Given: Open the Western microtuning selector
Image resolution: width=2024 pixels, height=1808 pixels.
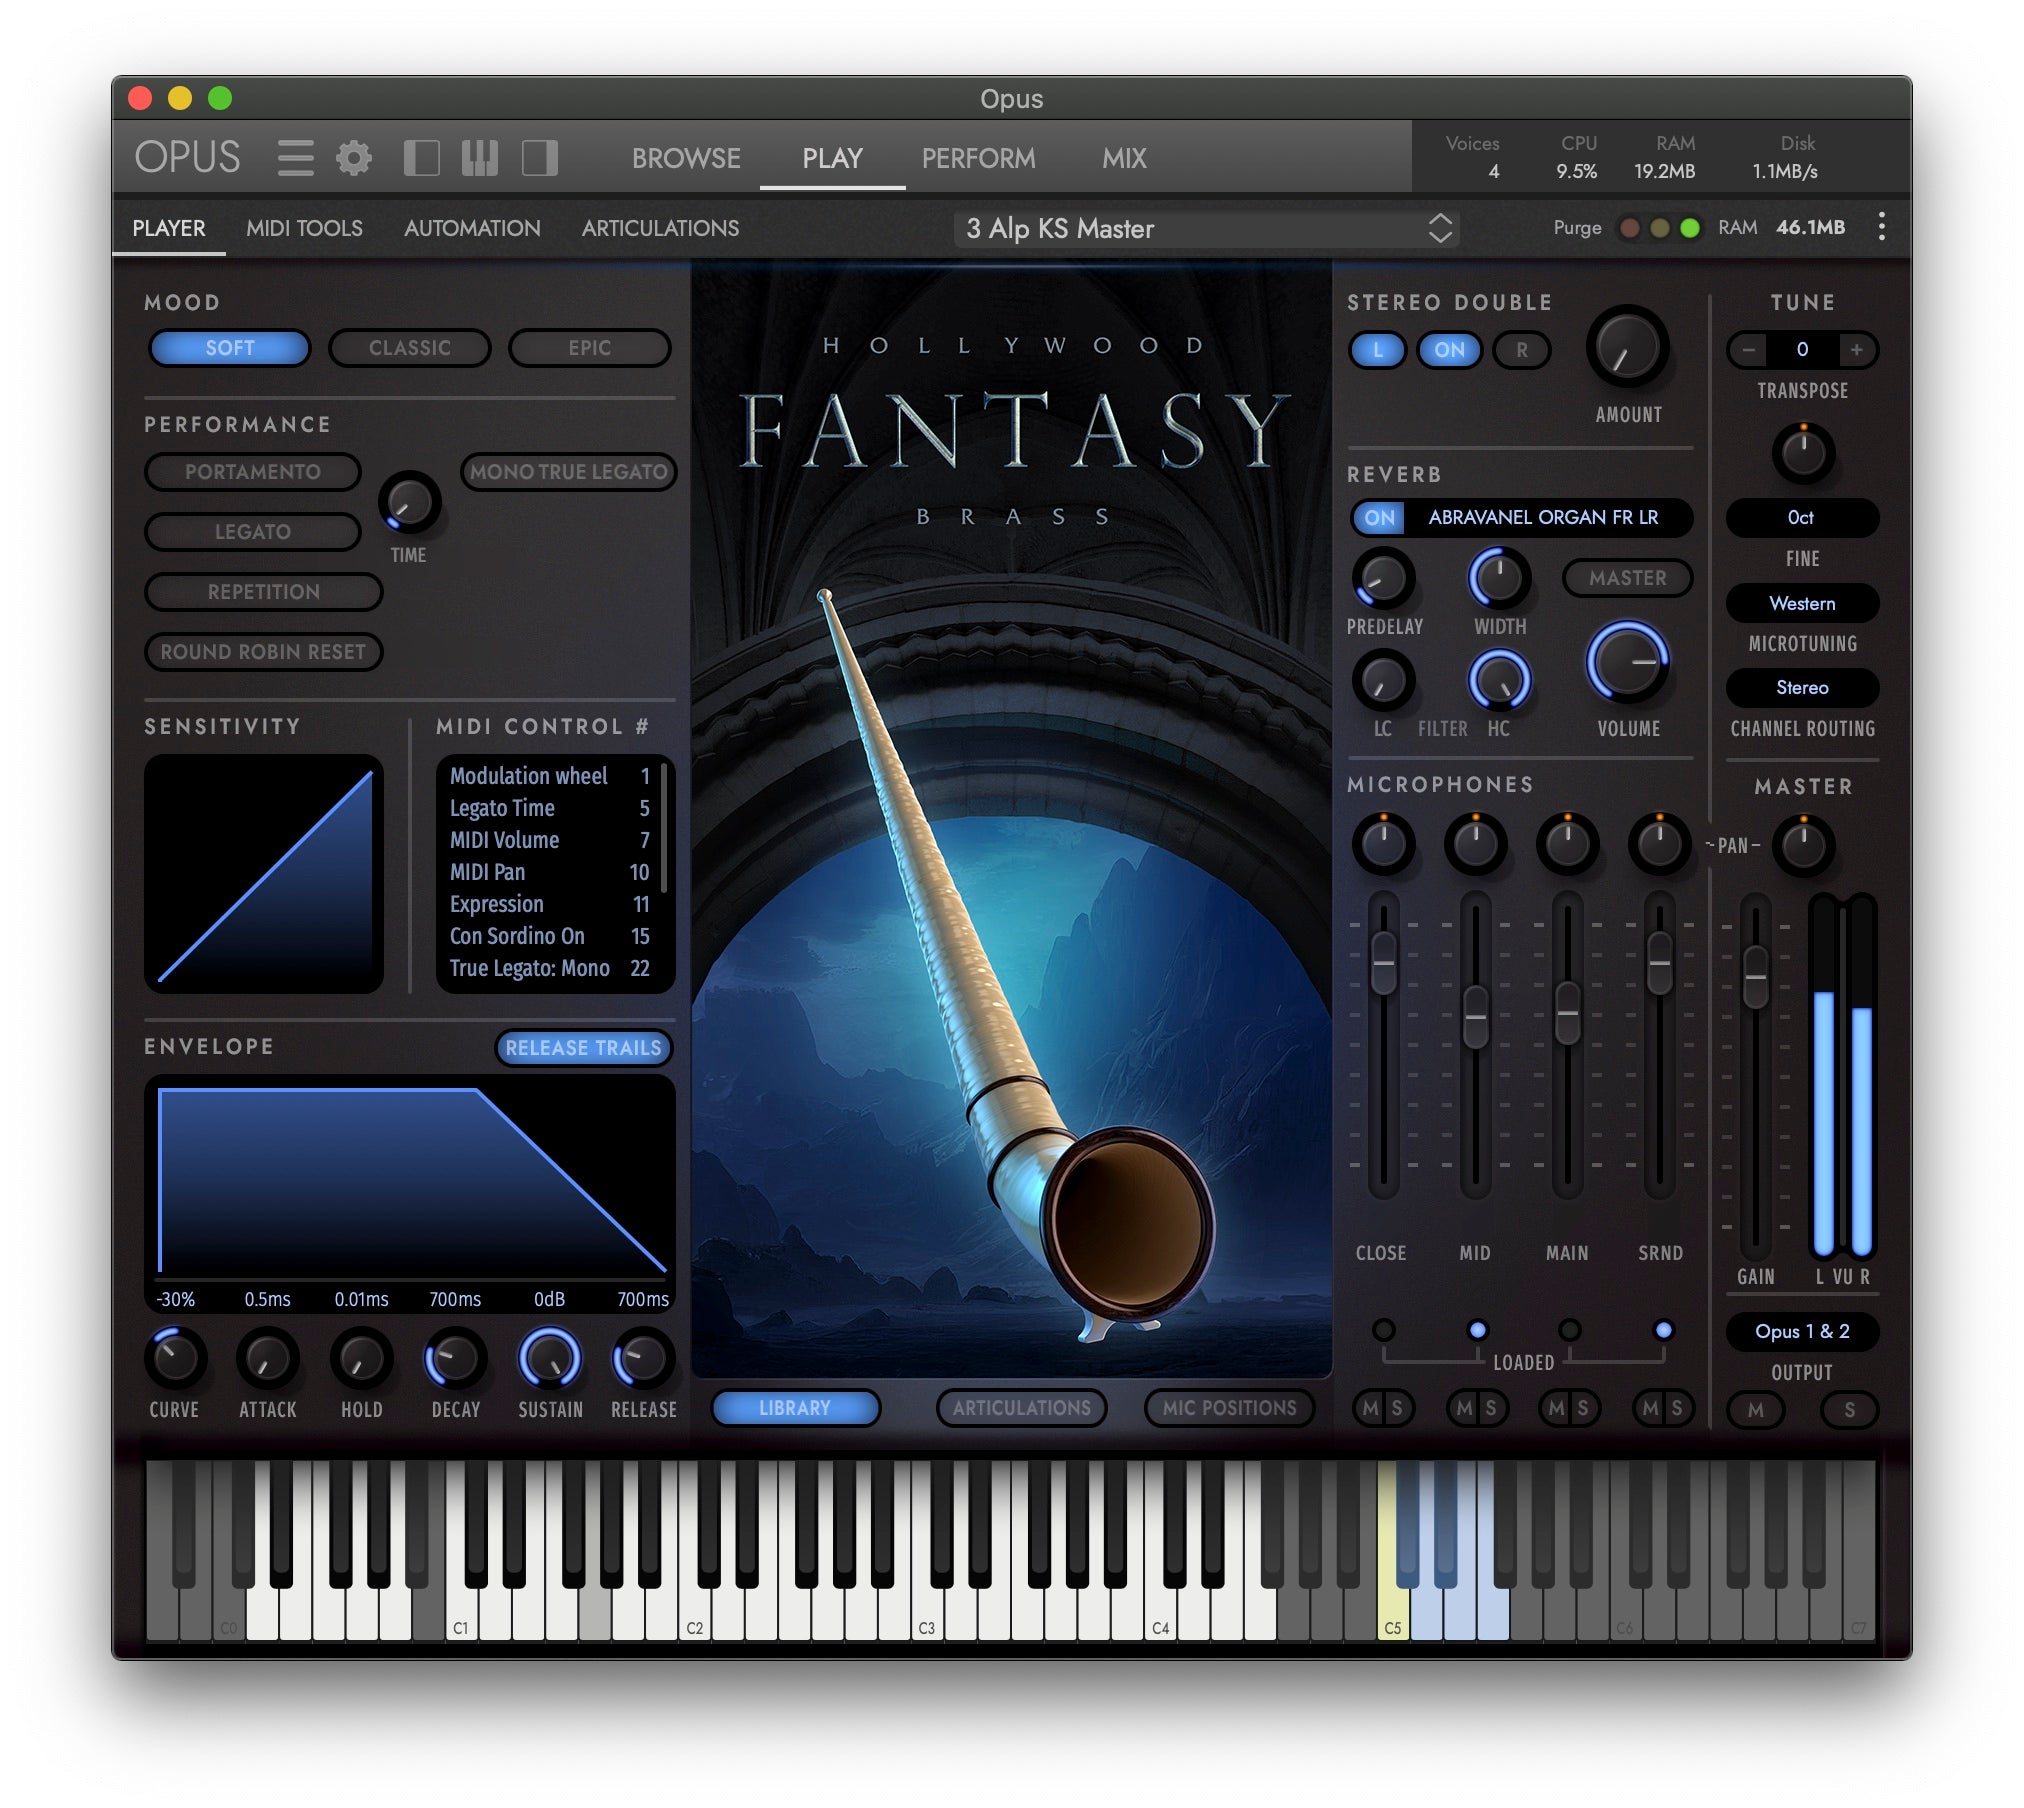Looking at the screenshot, I should coord(1801,603).
